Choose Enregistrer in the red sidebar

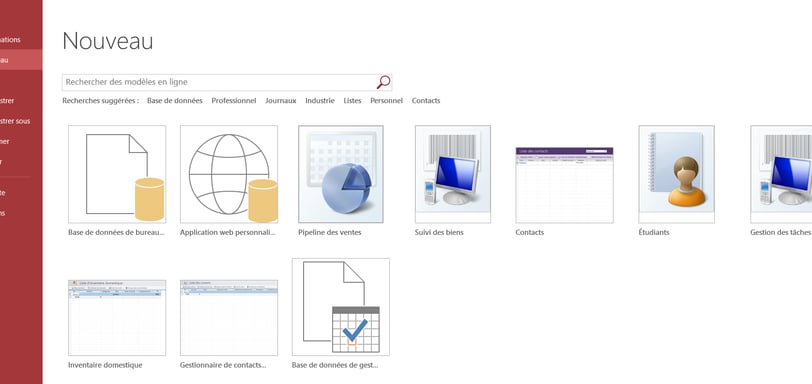(x=21, y=100)
